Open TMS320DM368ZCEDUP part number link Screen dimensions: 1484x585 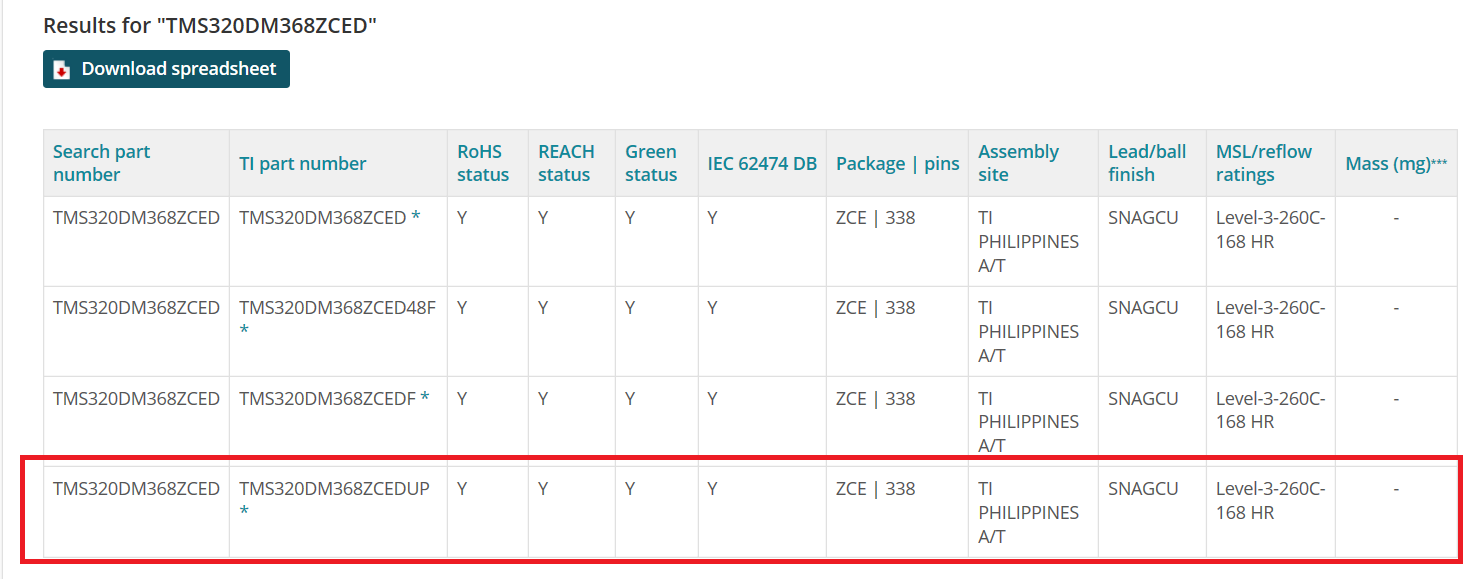[x=334, y=489]
